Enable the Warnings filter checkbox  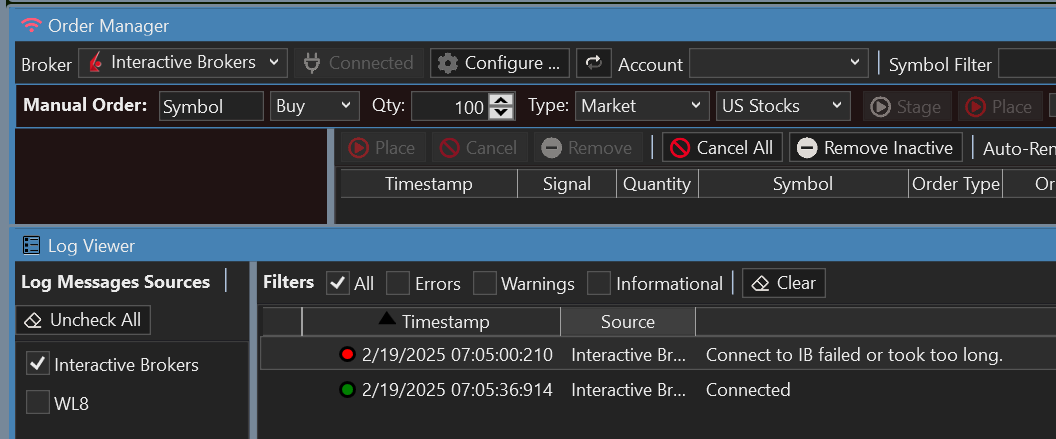point(484,283)
